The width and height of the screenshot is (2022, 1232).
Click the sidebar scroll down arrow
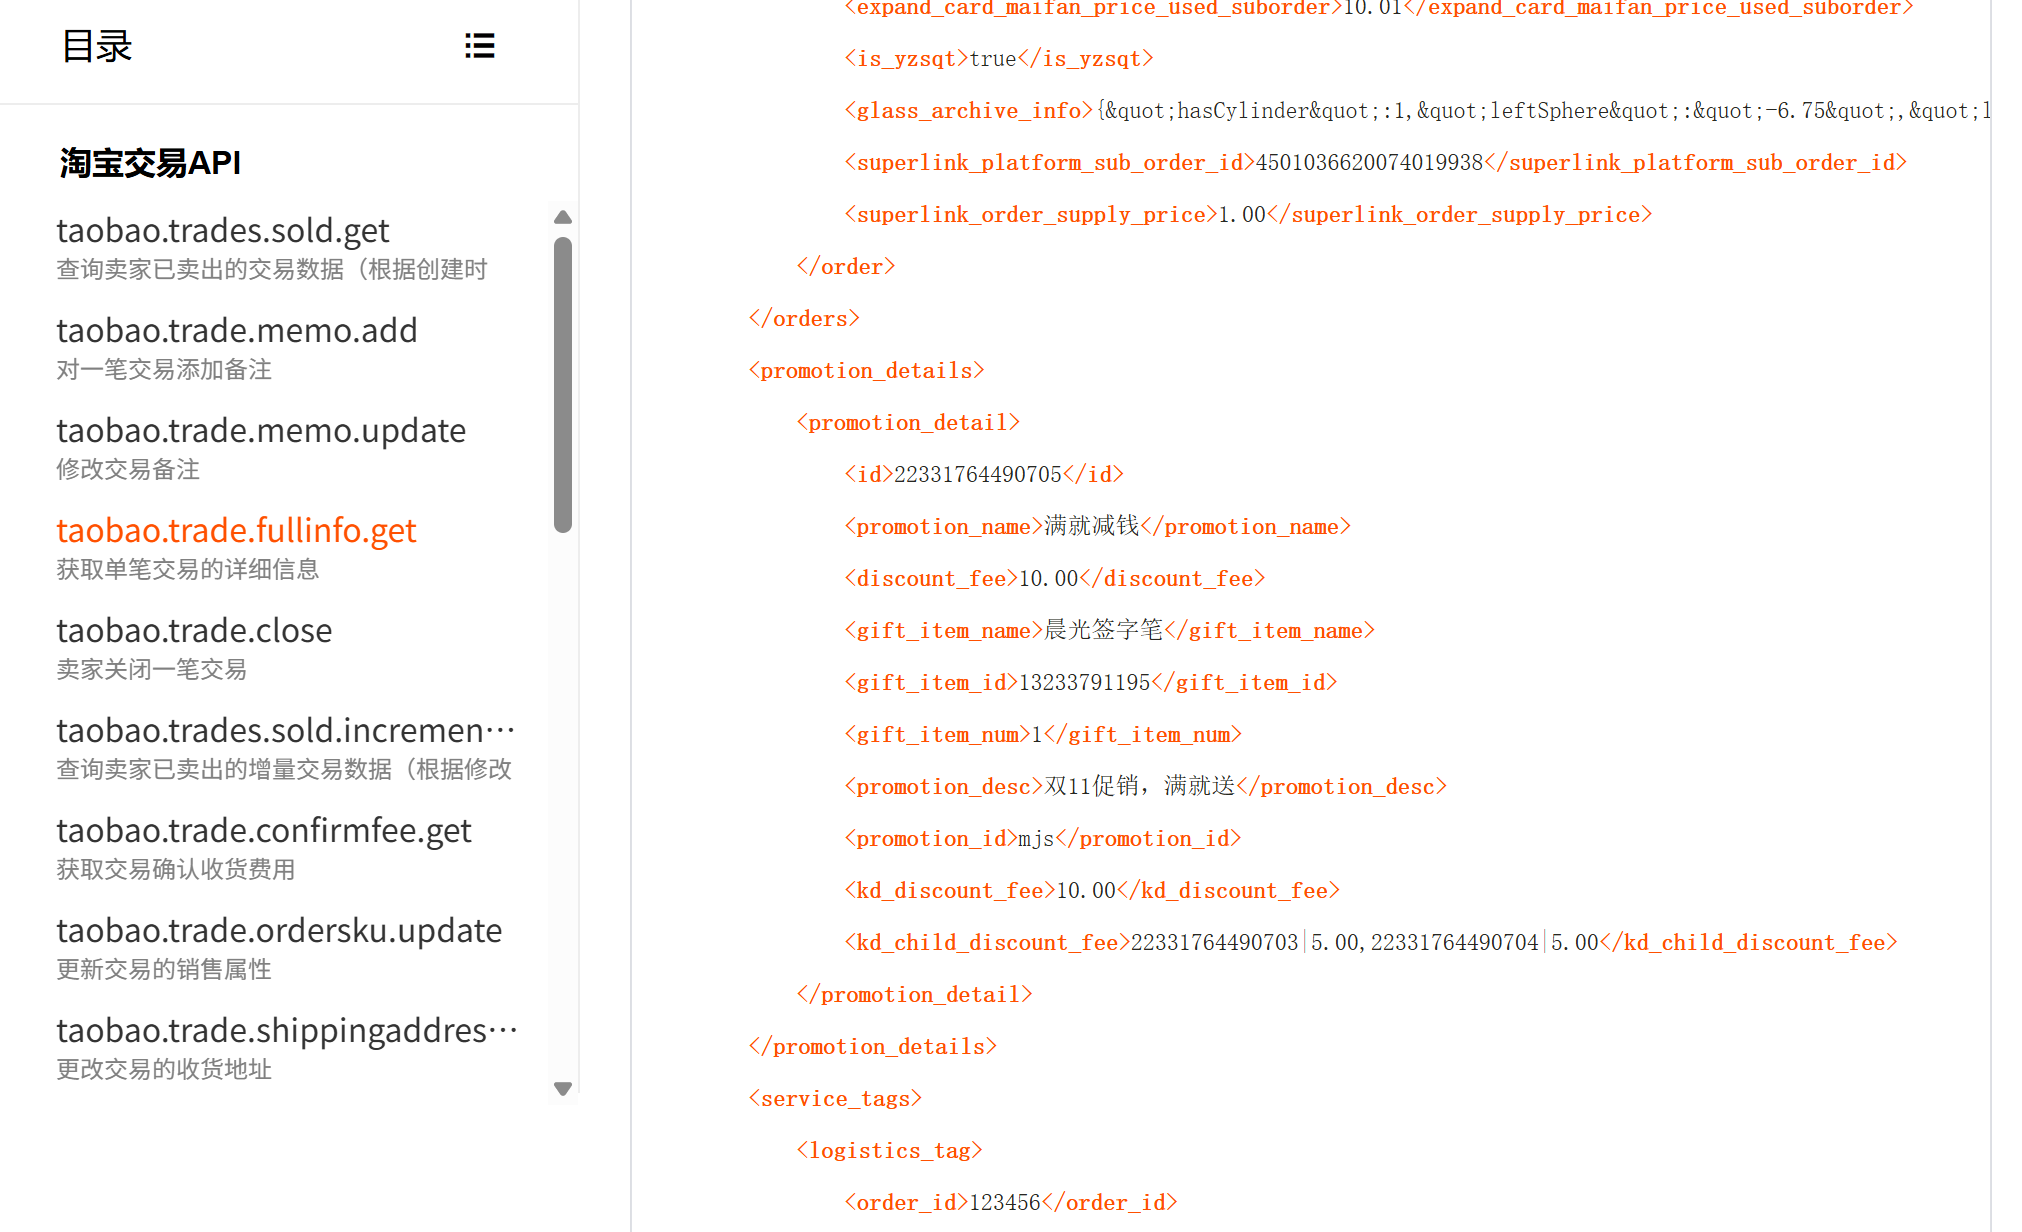563,1089
